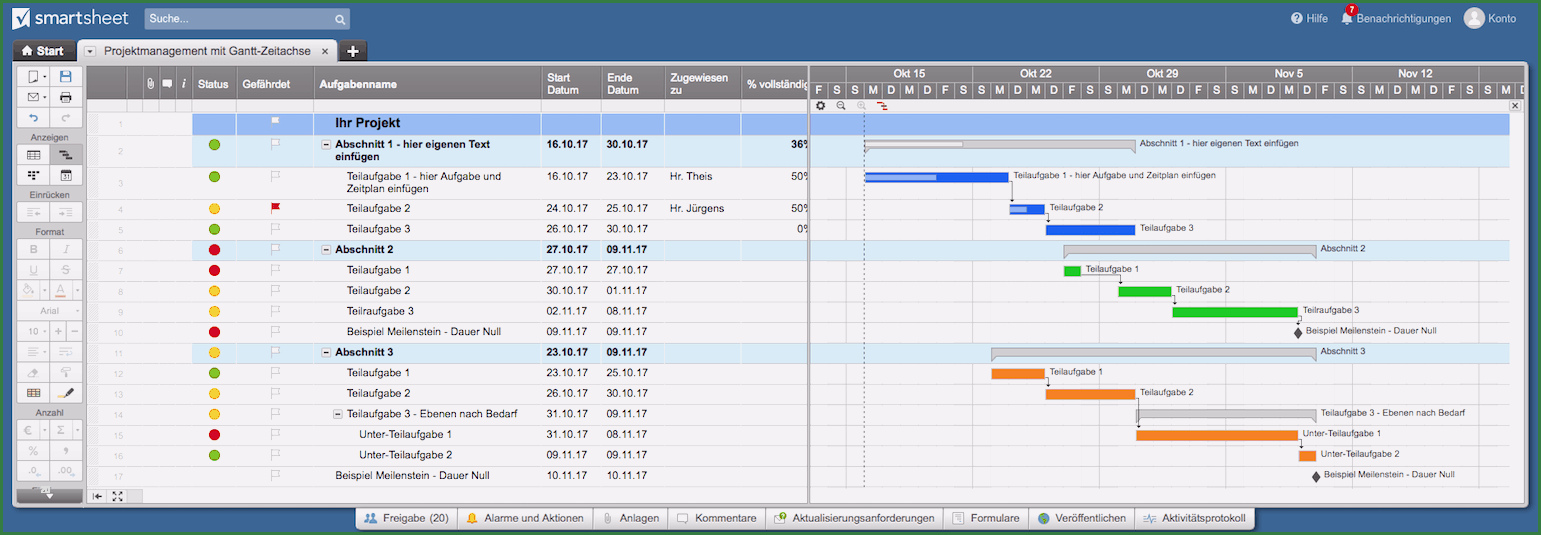Click the Save disk icon in left toolbar
The width and height of the screenshot is (1541, 535).
[66, 76]
